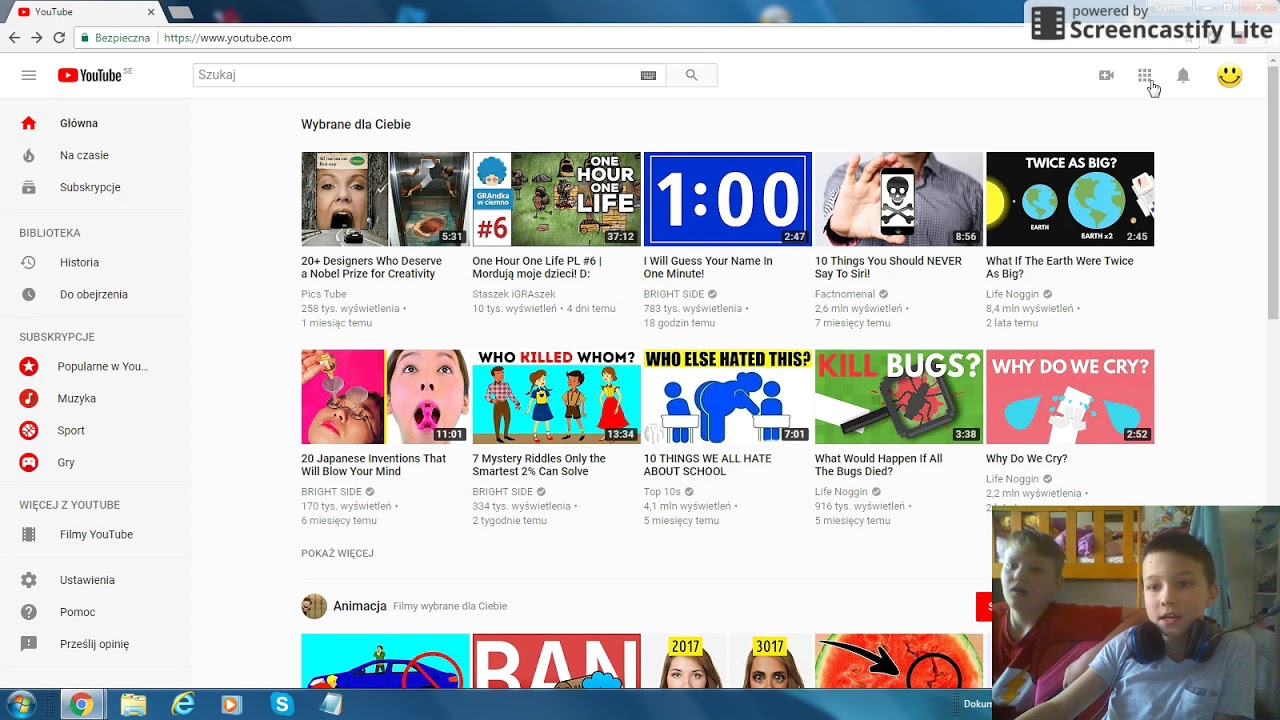The width and height of the screenshot is (1280, 720).
Task: Open the Windows Start menu
Action: click(x=21, y=705)
